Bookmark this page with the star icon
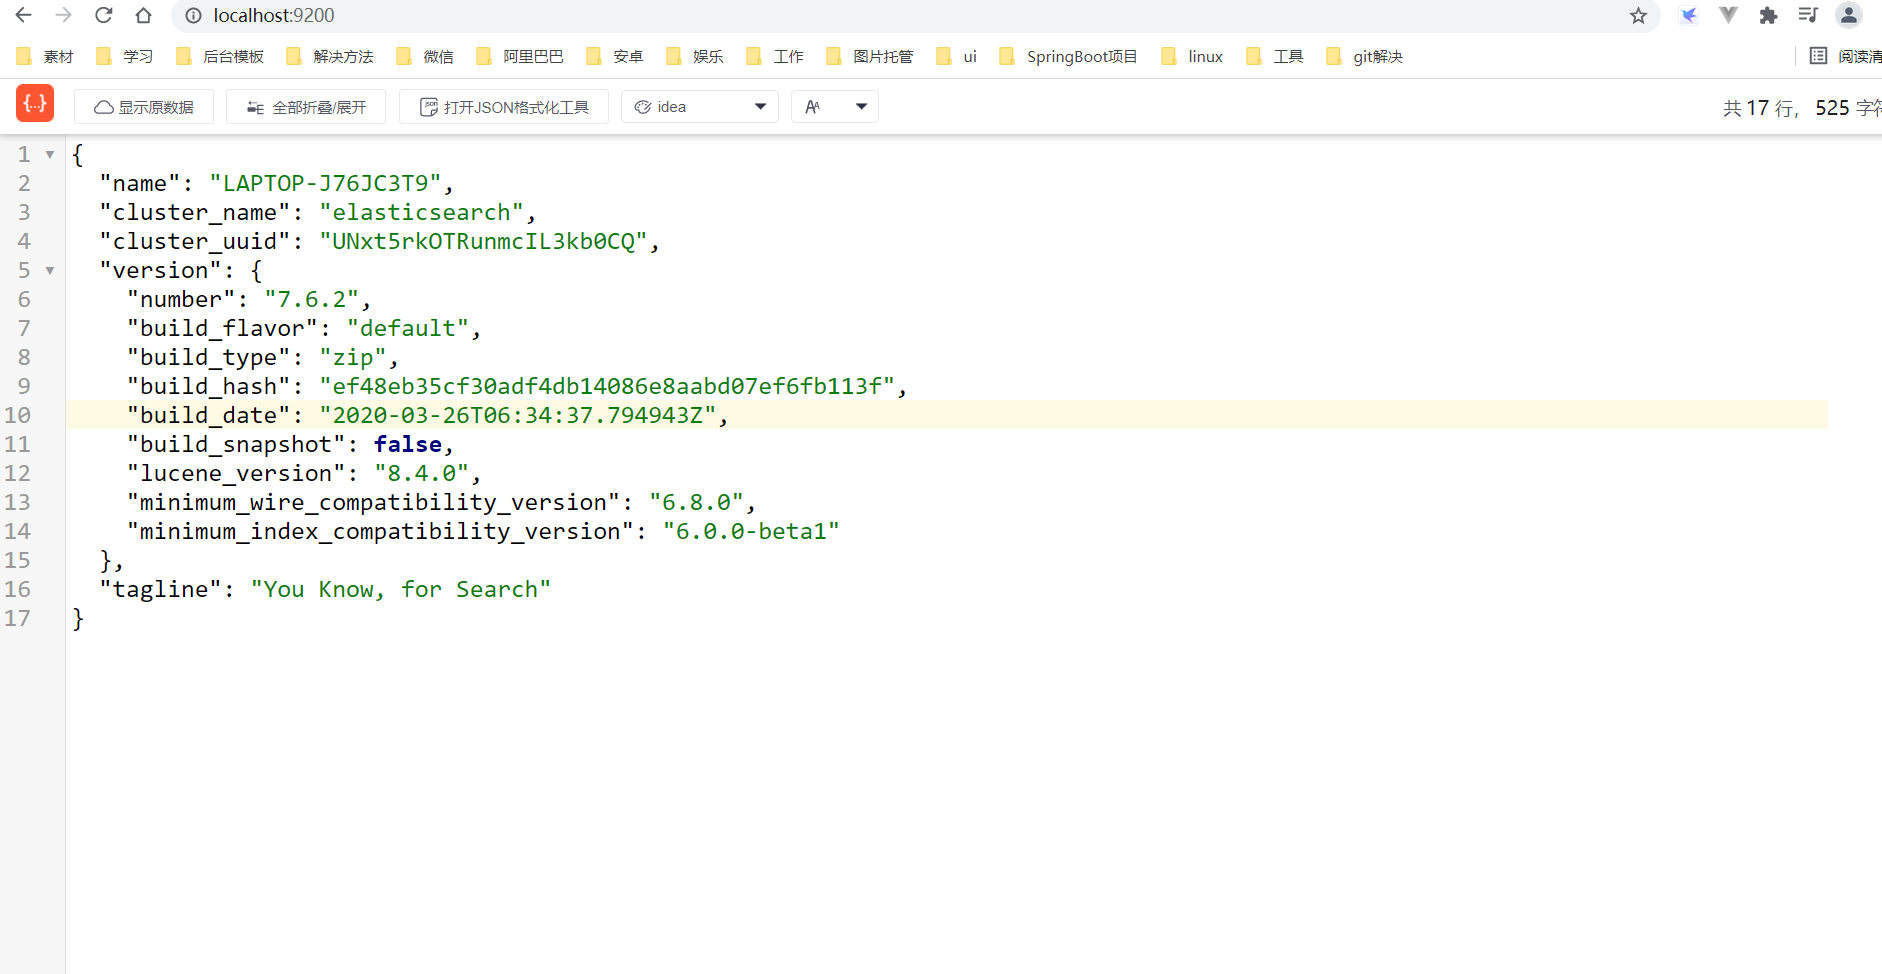Screen dimensions: 1882x974 (x=1638, y=15)
